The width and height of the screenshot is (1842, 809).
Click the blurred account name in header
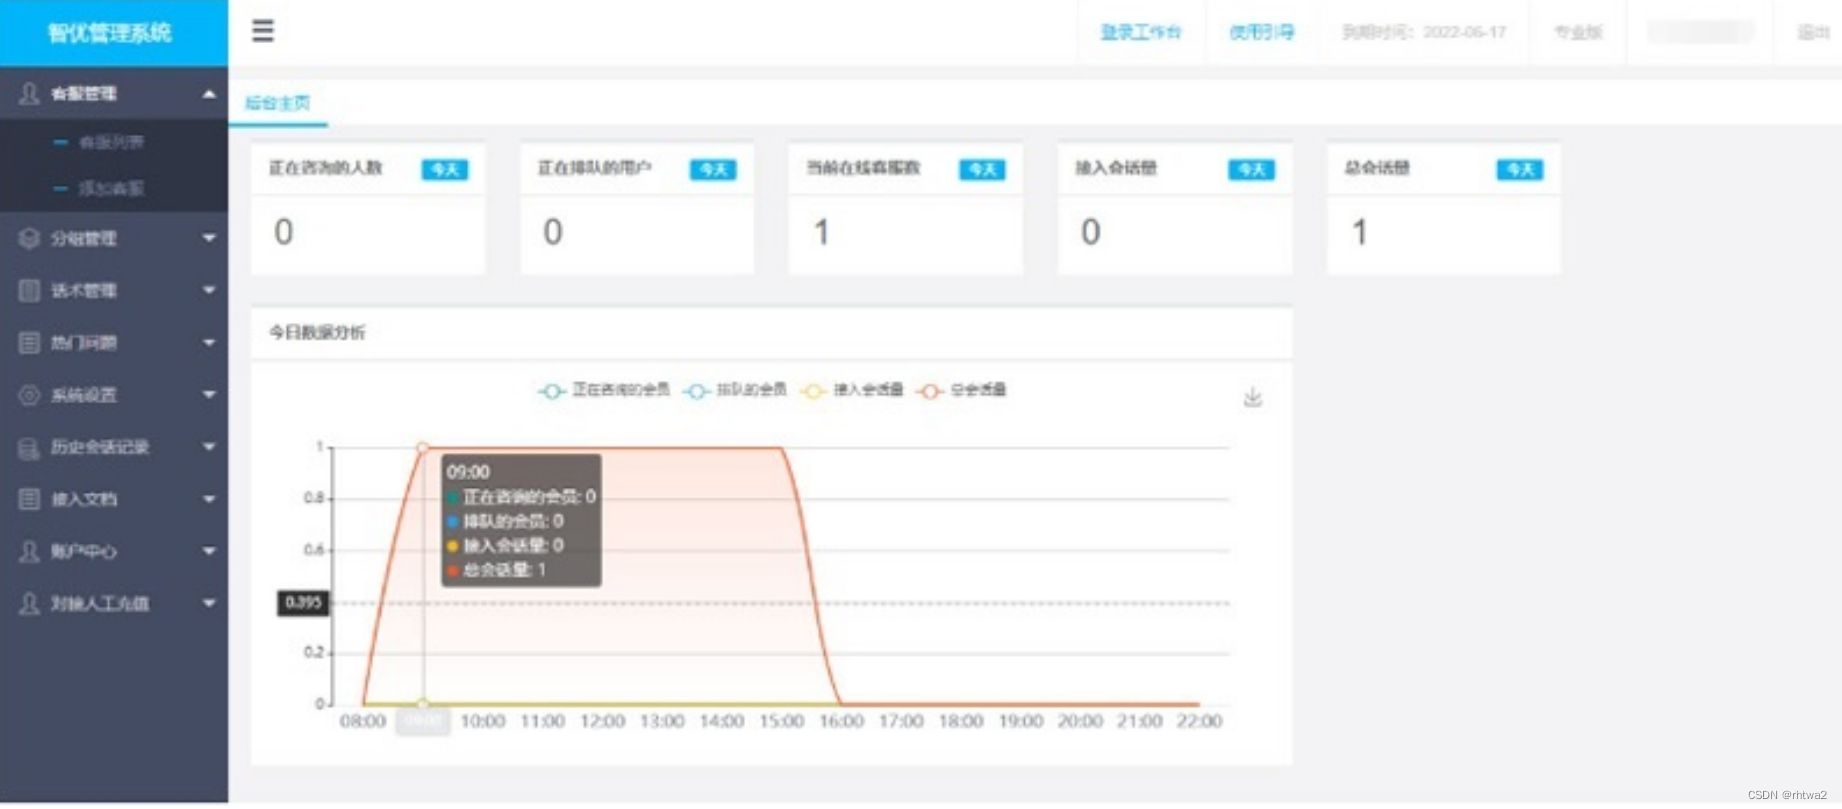1701,32
